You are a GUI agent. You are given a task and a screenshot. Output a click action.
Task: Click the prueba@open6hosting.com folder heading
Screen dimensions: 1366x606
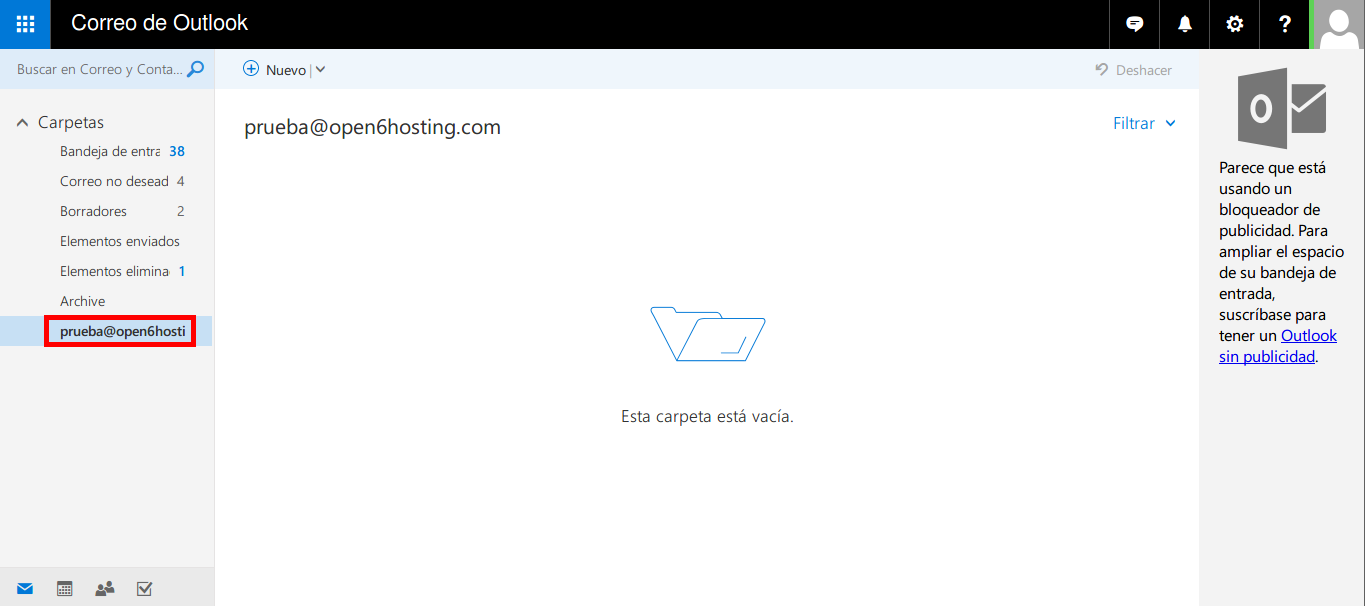pos(372,127)
